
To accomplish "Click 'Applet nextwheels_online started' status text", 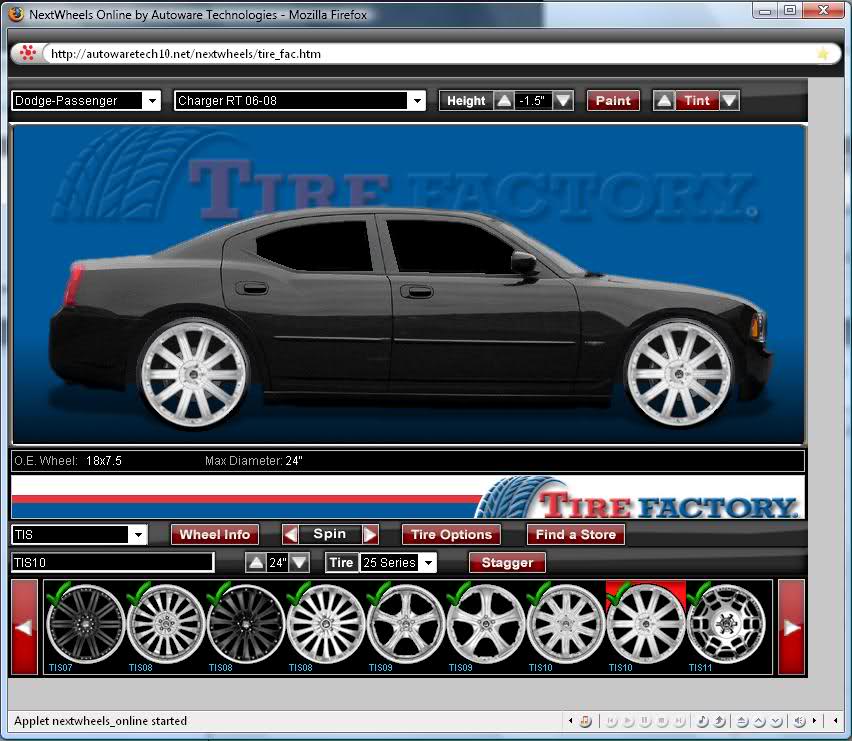I will (x=100, y=721).
